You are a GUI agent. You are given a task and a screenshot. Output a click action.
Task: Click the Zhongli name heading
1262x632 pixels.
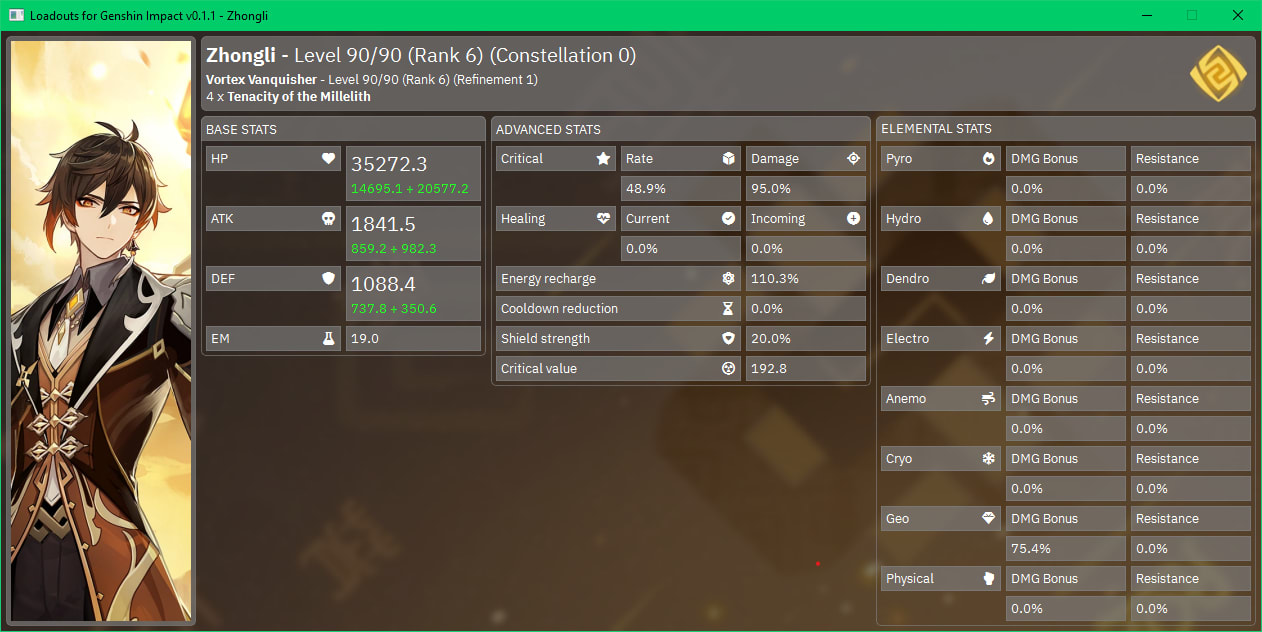(x=241, y=56)
